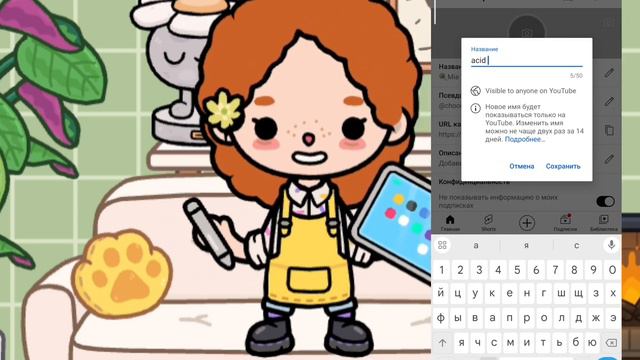Tap the л letter key

pos(561,317)
